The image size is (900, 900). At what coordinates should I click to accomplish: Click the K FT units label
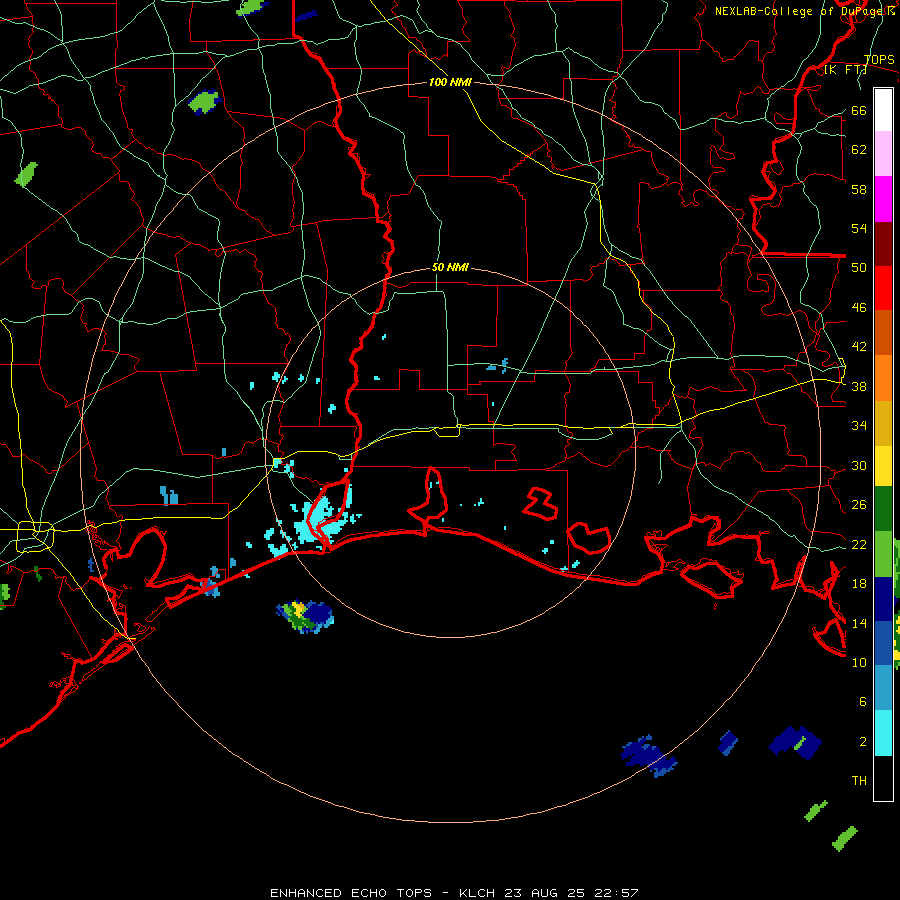point(845,70)
